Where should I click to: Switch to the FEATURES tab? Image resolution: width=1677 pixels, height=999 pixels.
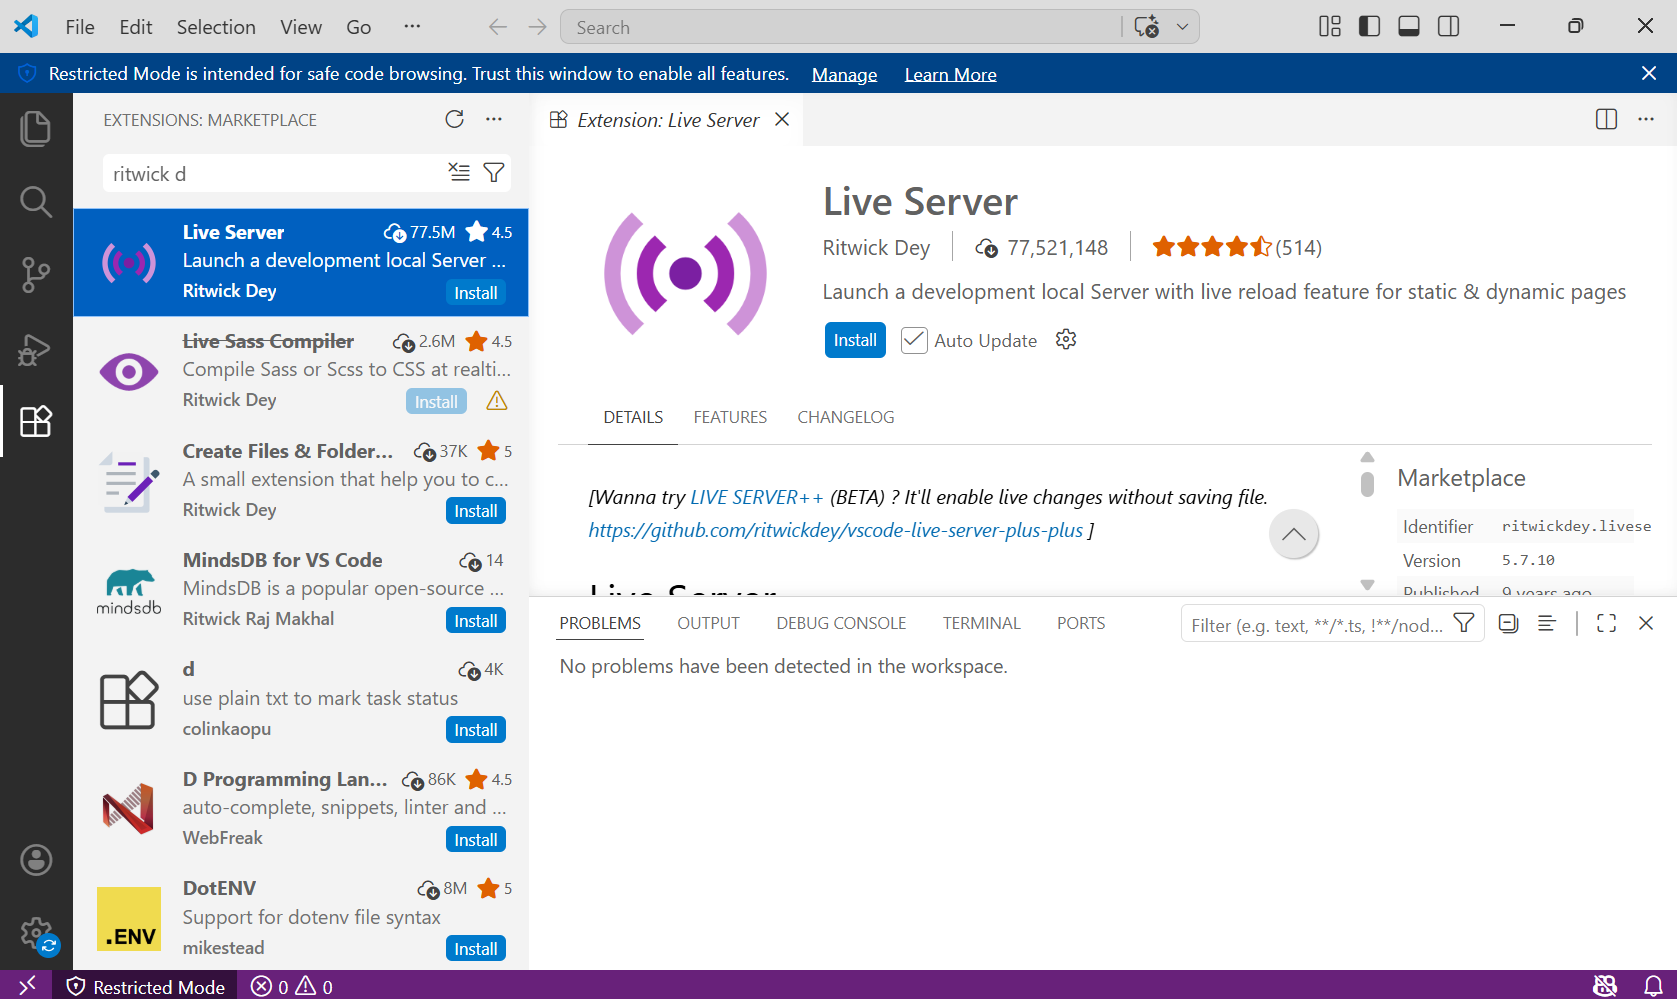click(730, 417)
